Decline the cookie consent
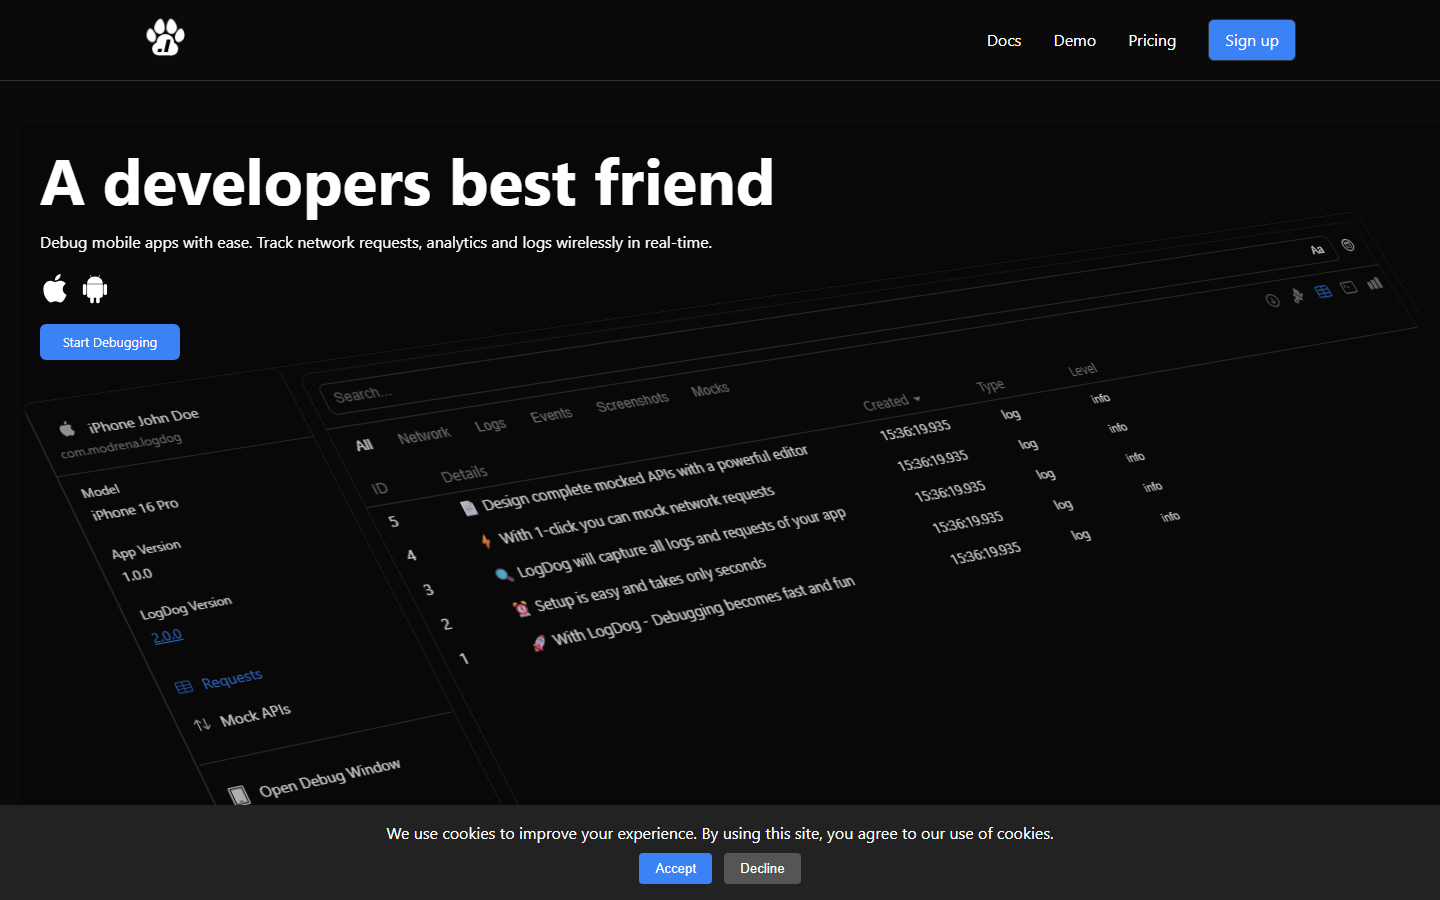Screen dimensions: 1440x900 tap(762, 868)
